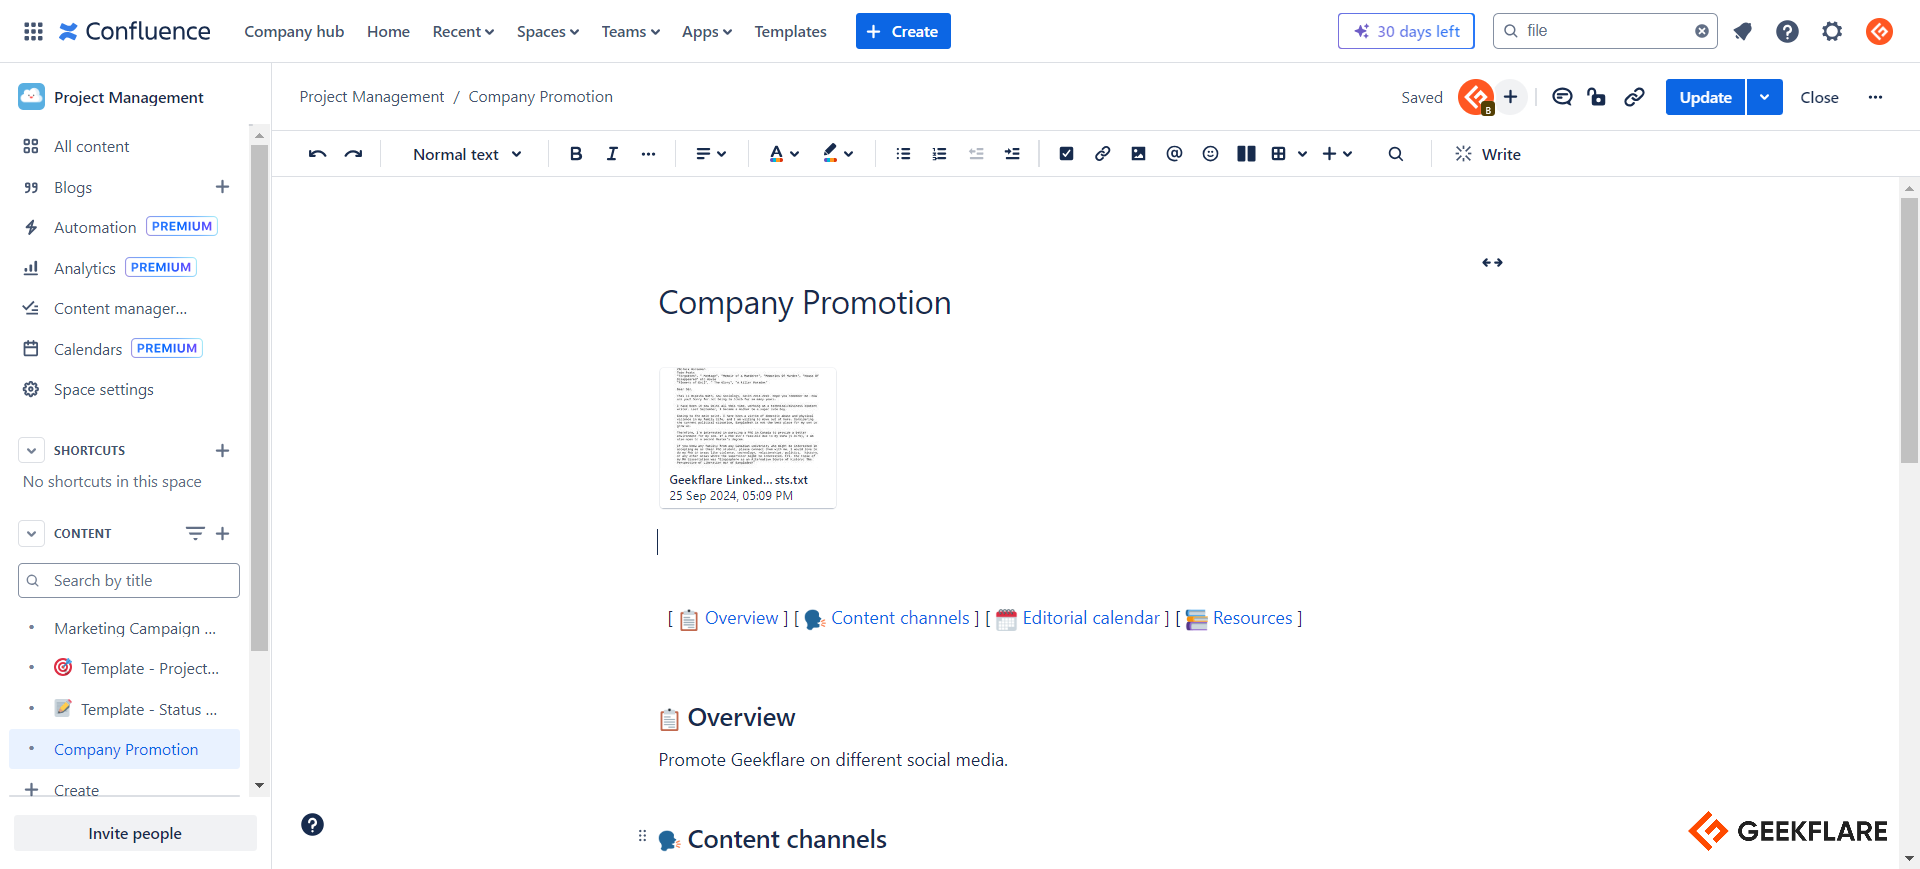Toggle page width arrows icon
1920x869 pixels.
(x=1492, y=262)
